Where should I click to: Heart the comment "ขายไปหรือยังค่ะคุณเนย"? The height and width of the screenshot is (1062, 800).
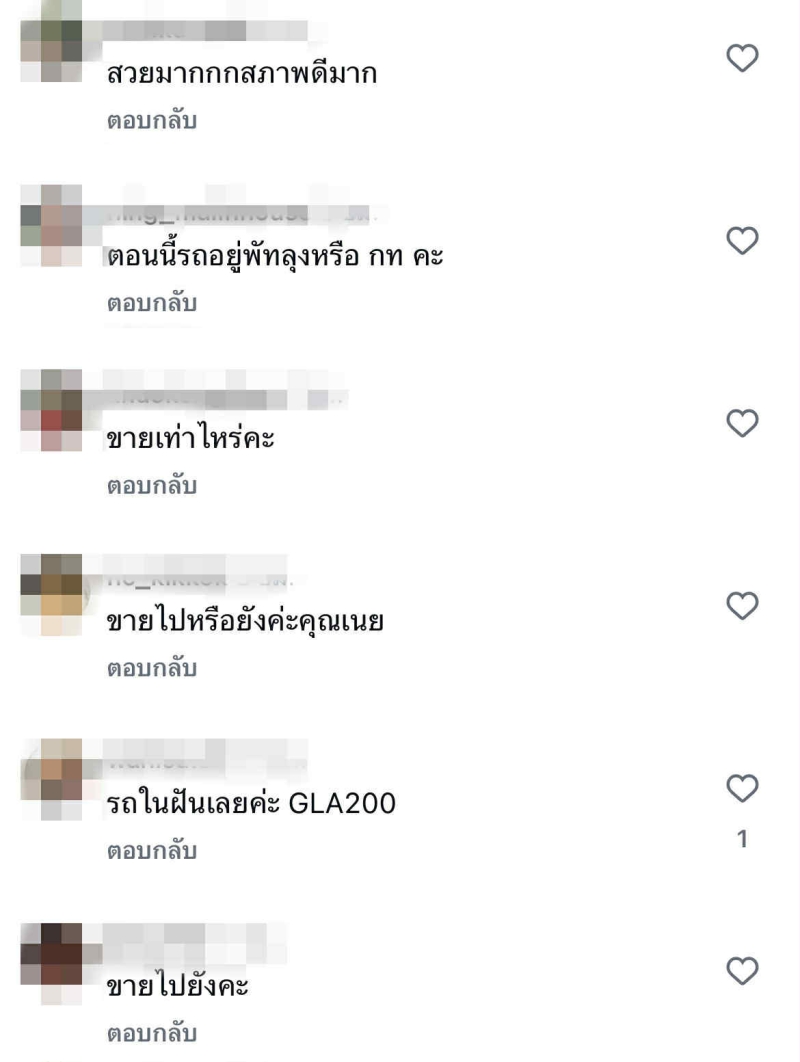point(742,606)
